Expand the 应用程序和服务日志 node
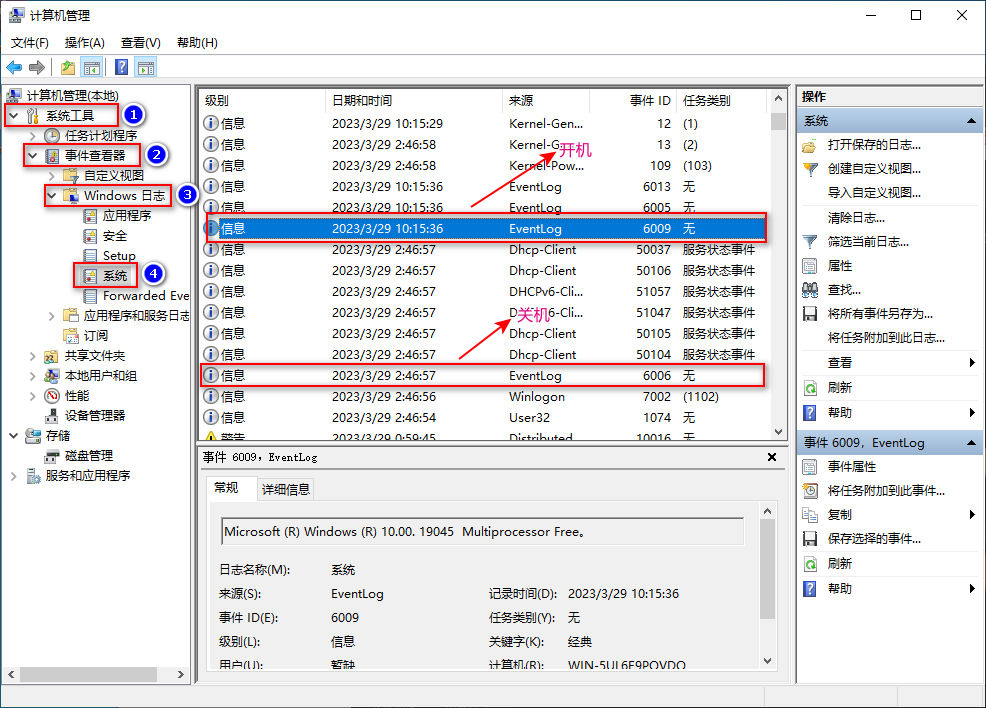This screenshot has height=708, width=986. click(52, 316)
